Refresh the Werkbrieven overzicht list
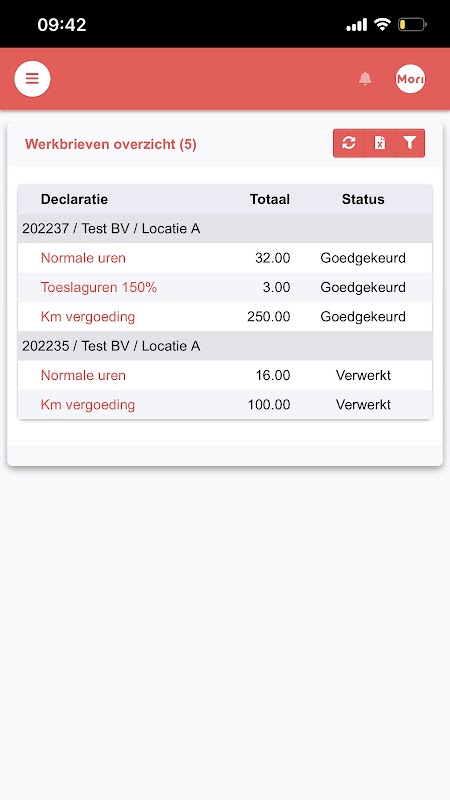The width and height of the screenshot is (450, 800). pos(348,143)
